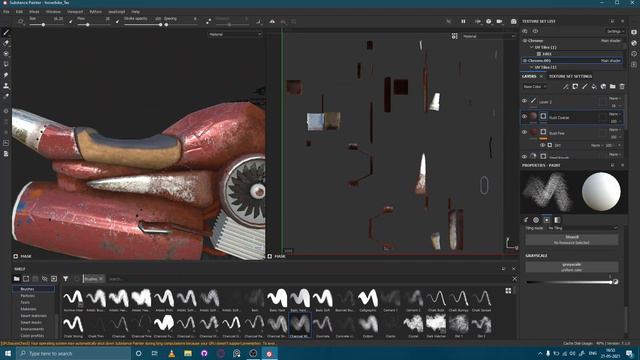Switch to the Layers tab
Image resolution: width=640 pixels, height=360 pixels.
[x=529, y=76]
